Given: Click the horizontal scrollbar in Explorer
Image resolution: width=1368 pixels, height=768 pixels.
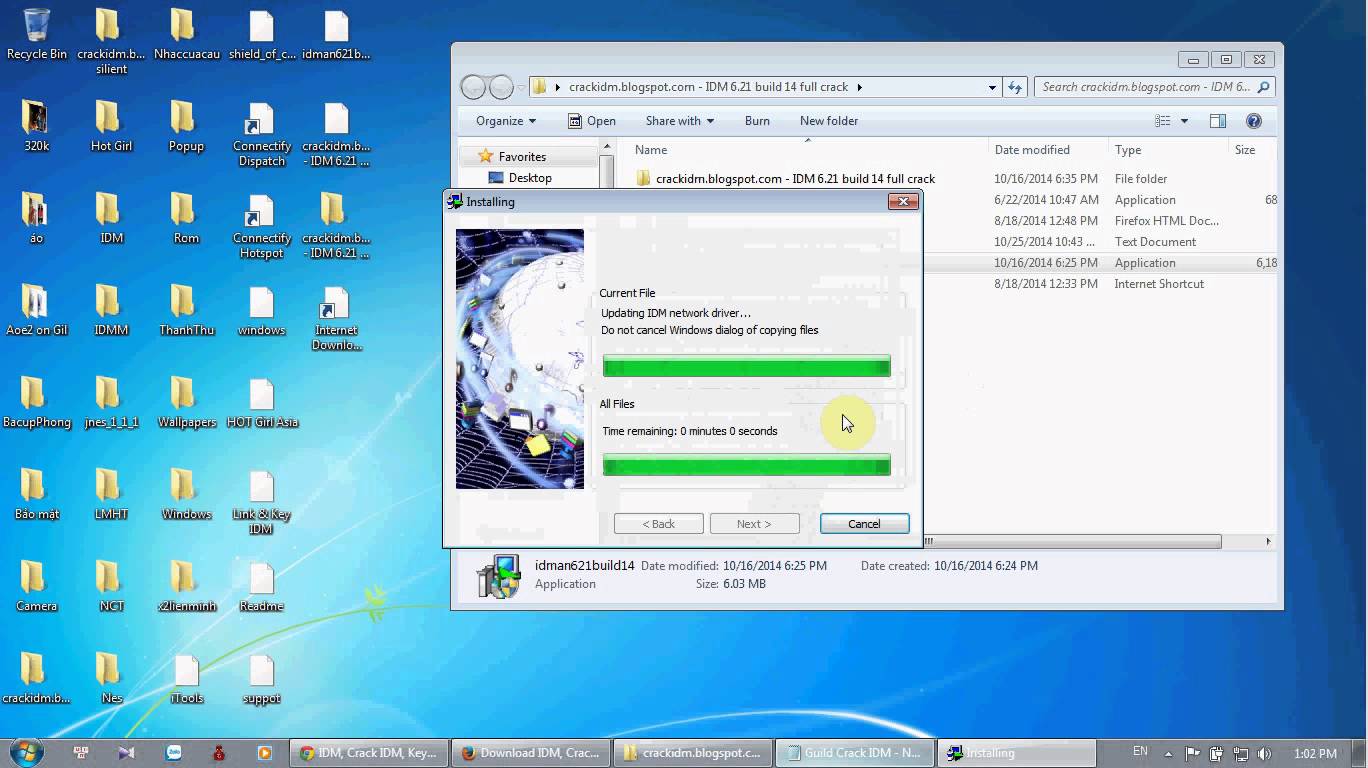Looking at the screenshot, I should 1072,541.
